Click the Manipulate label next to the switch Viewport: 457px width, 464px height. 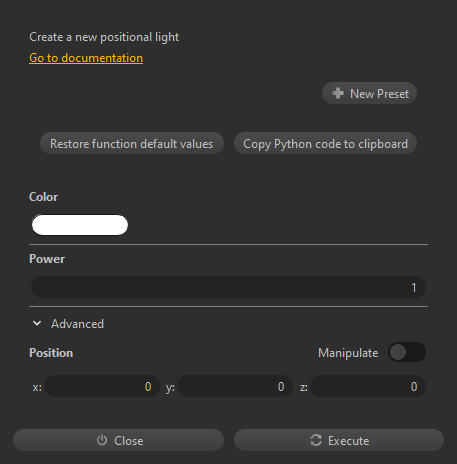point(348,353)
